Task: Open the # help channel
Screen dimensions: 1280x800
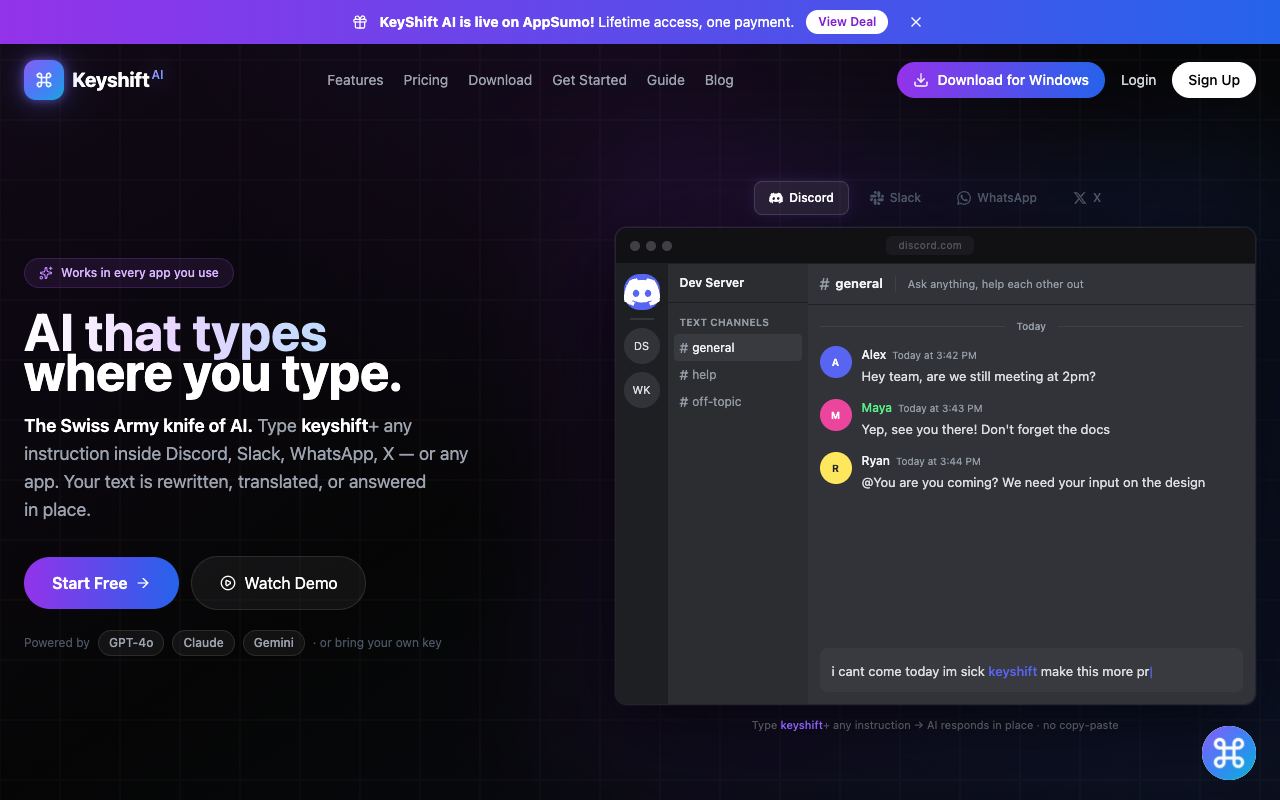Action: click(737, 375)
